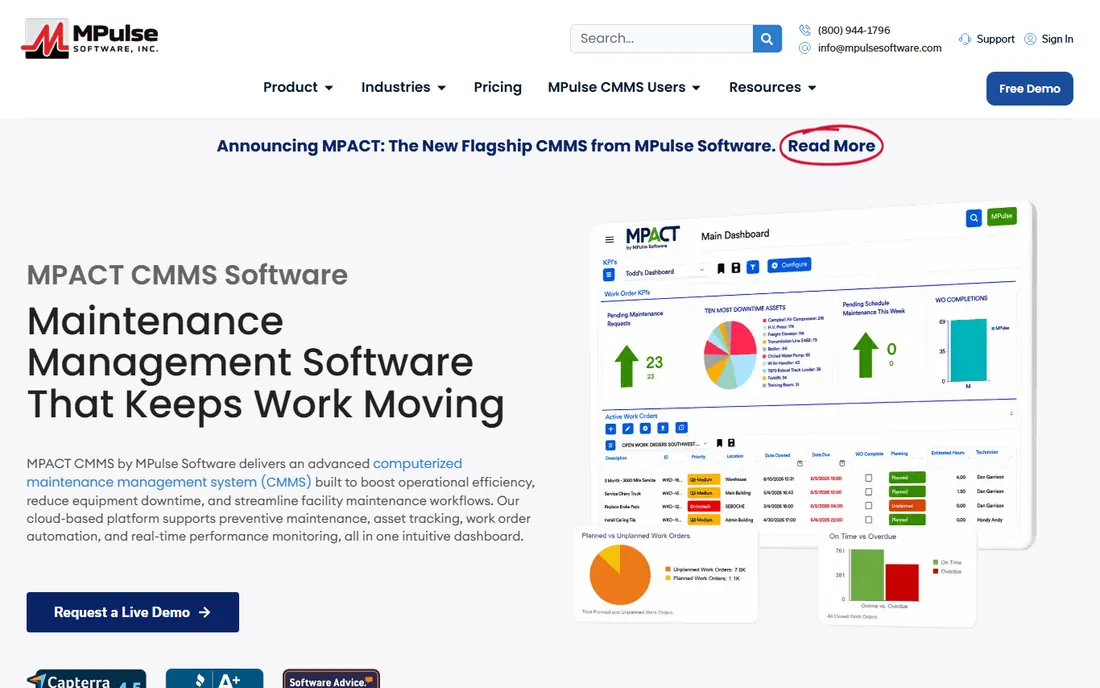Click Sign In
The width and height of the screenshot is (1100, 688).
click(x=1057, y=39)
